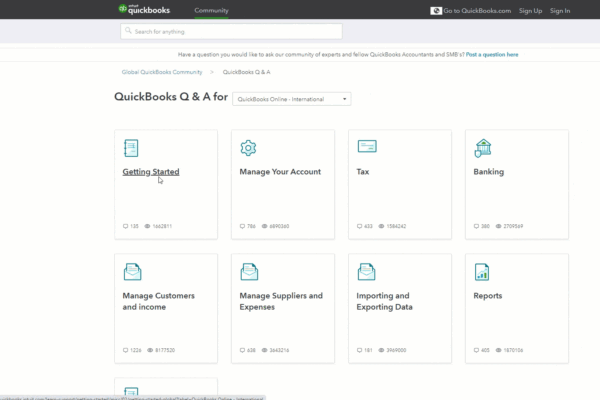Open Go to QuickBooks.com link
Viewport: 600px width, 400px height.
[x=477, y=11]
